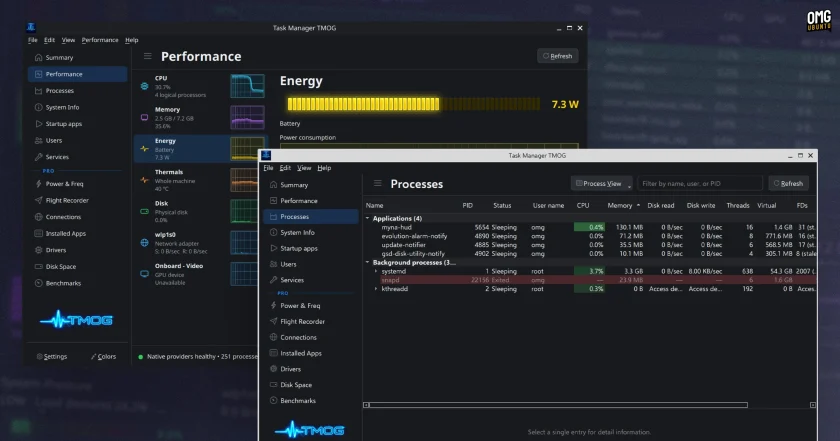Select the Memory performance entry
This screenshot has height=441, width=840.
[201, 117]
